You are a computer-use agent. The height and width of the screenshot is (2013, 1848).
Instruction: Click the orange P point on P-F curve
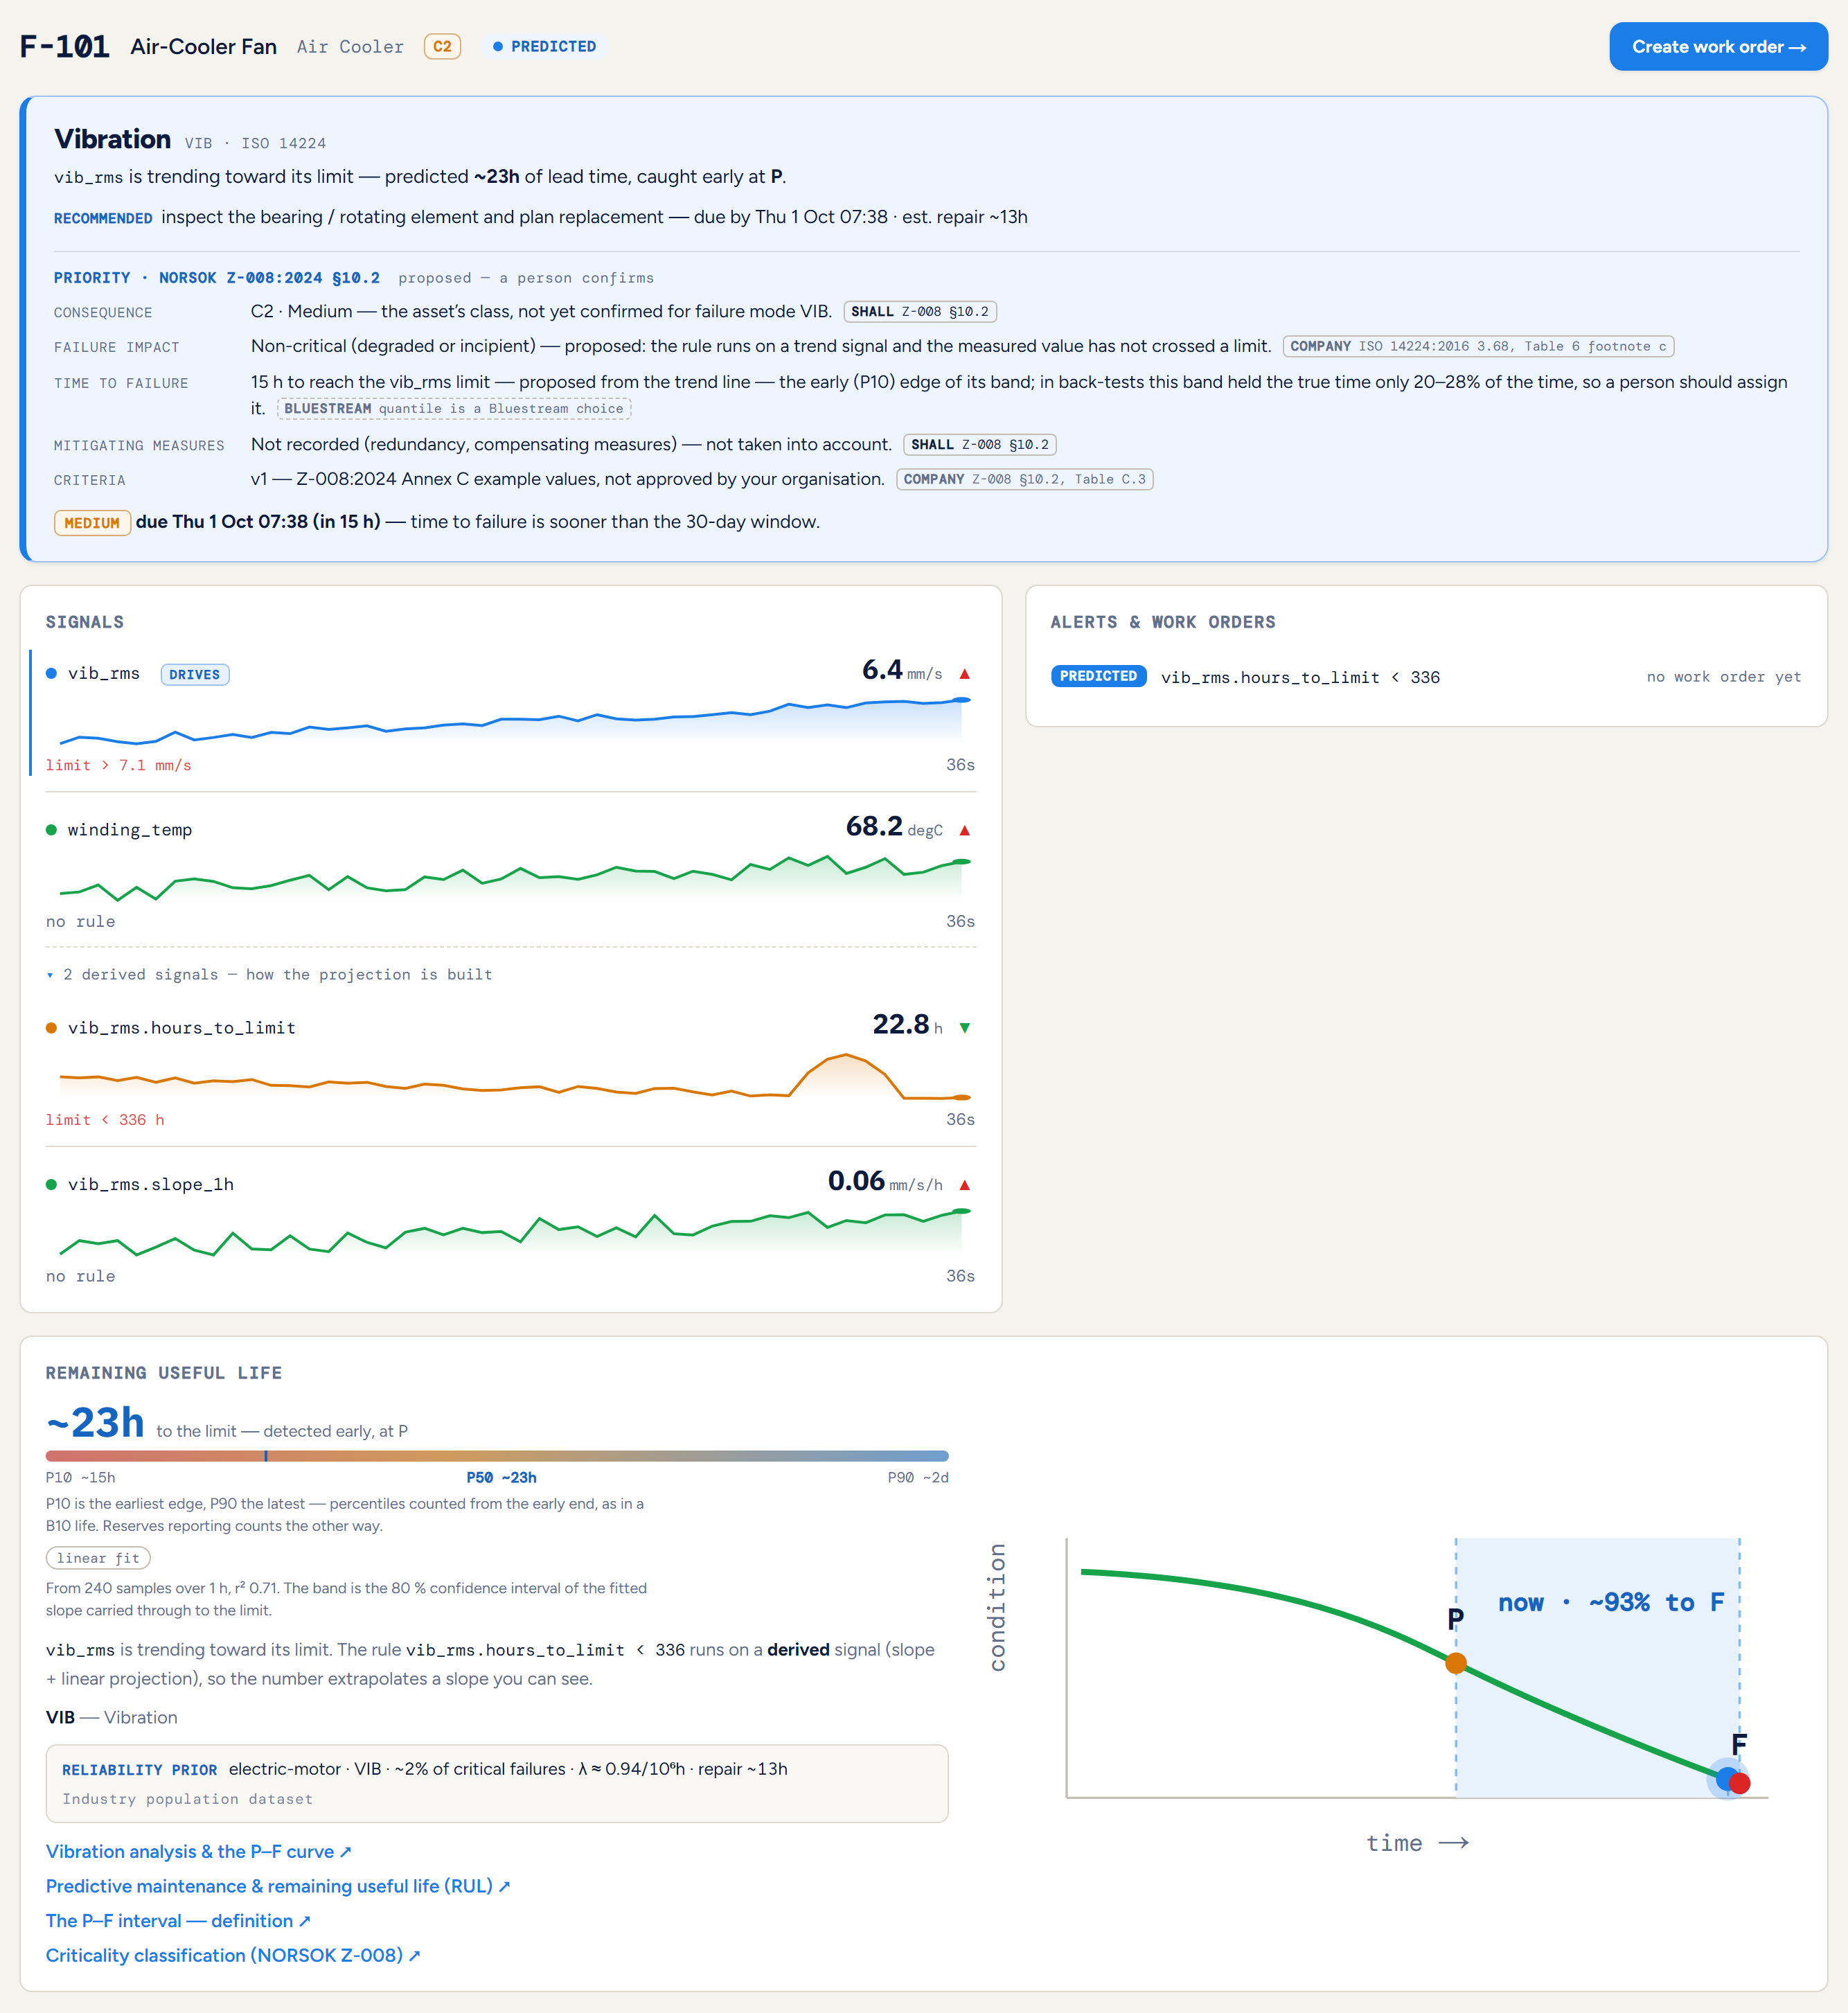click(x=1456, y=1663)
